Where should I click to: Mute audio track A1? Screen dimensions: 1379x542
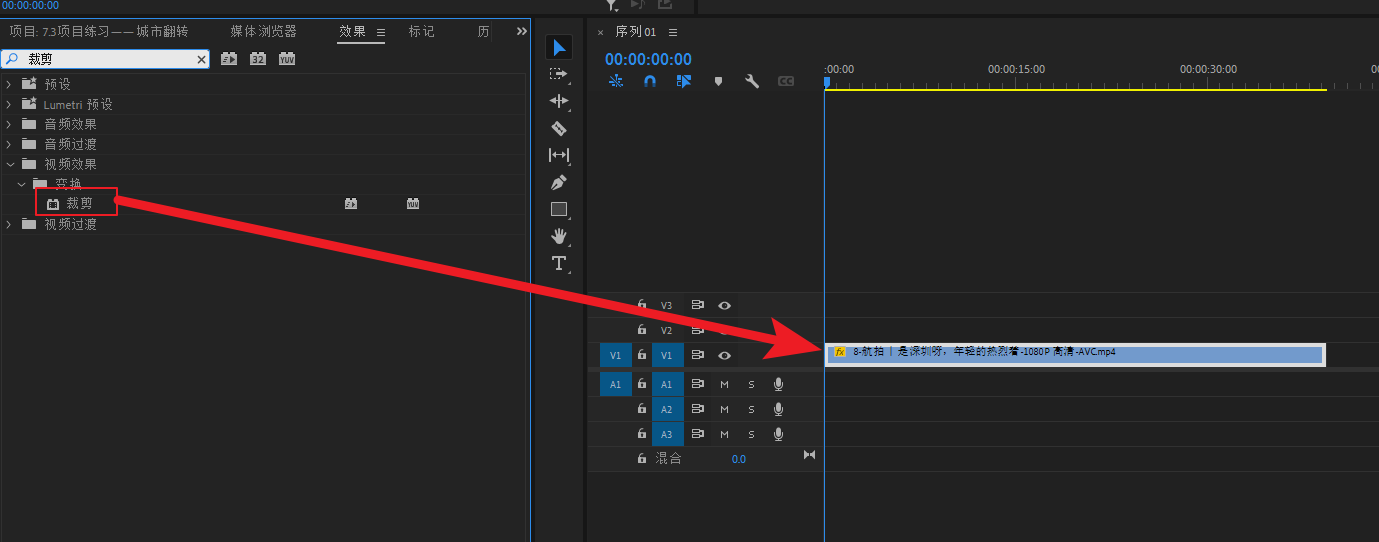[724, 384]
